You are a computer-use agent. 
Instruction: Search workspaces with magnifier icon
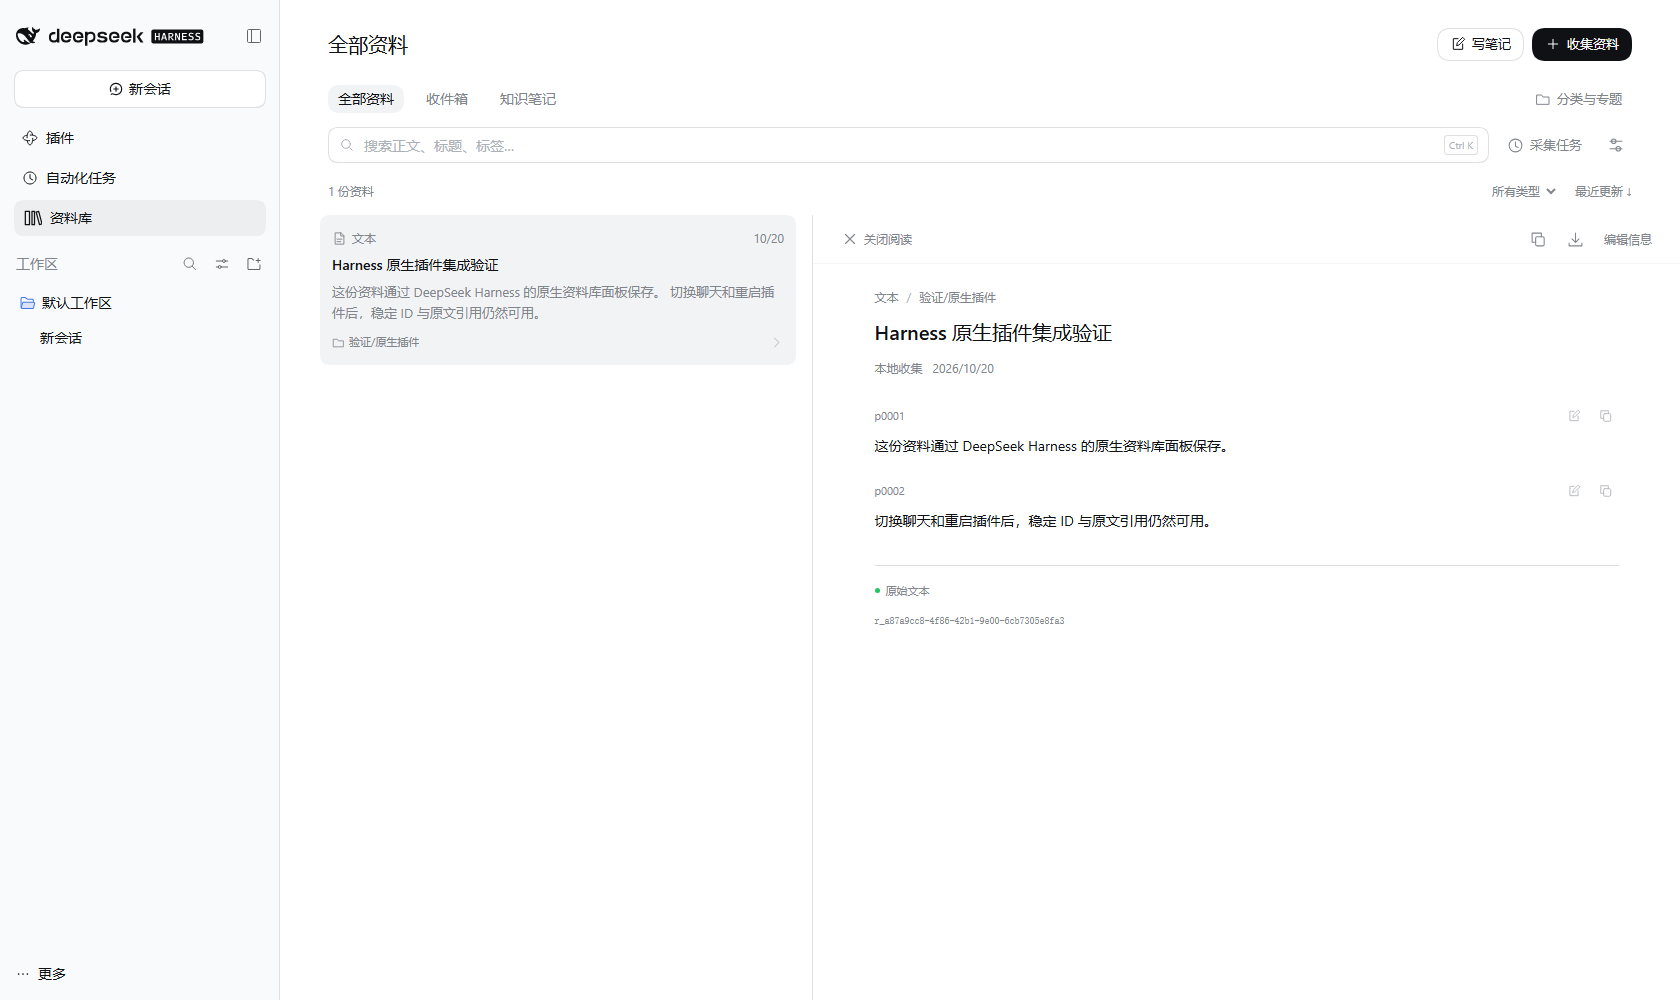point(190,264)
